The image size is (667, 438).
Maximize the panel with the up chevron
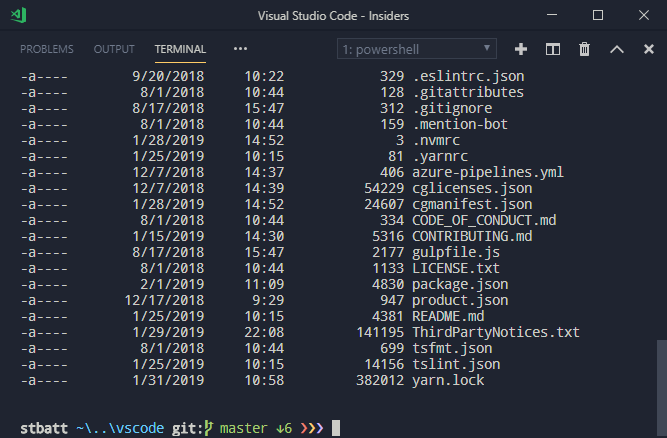[x=617, y=49]
